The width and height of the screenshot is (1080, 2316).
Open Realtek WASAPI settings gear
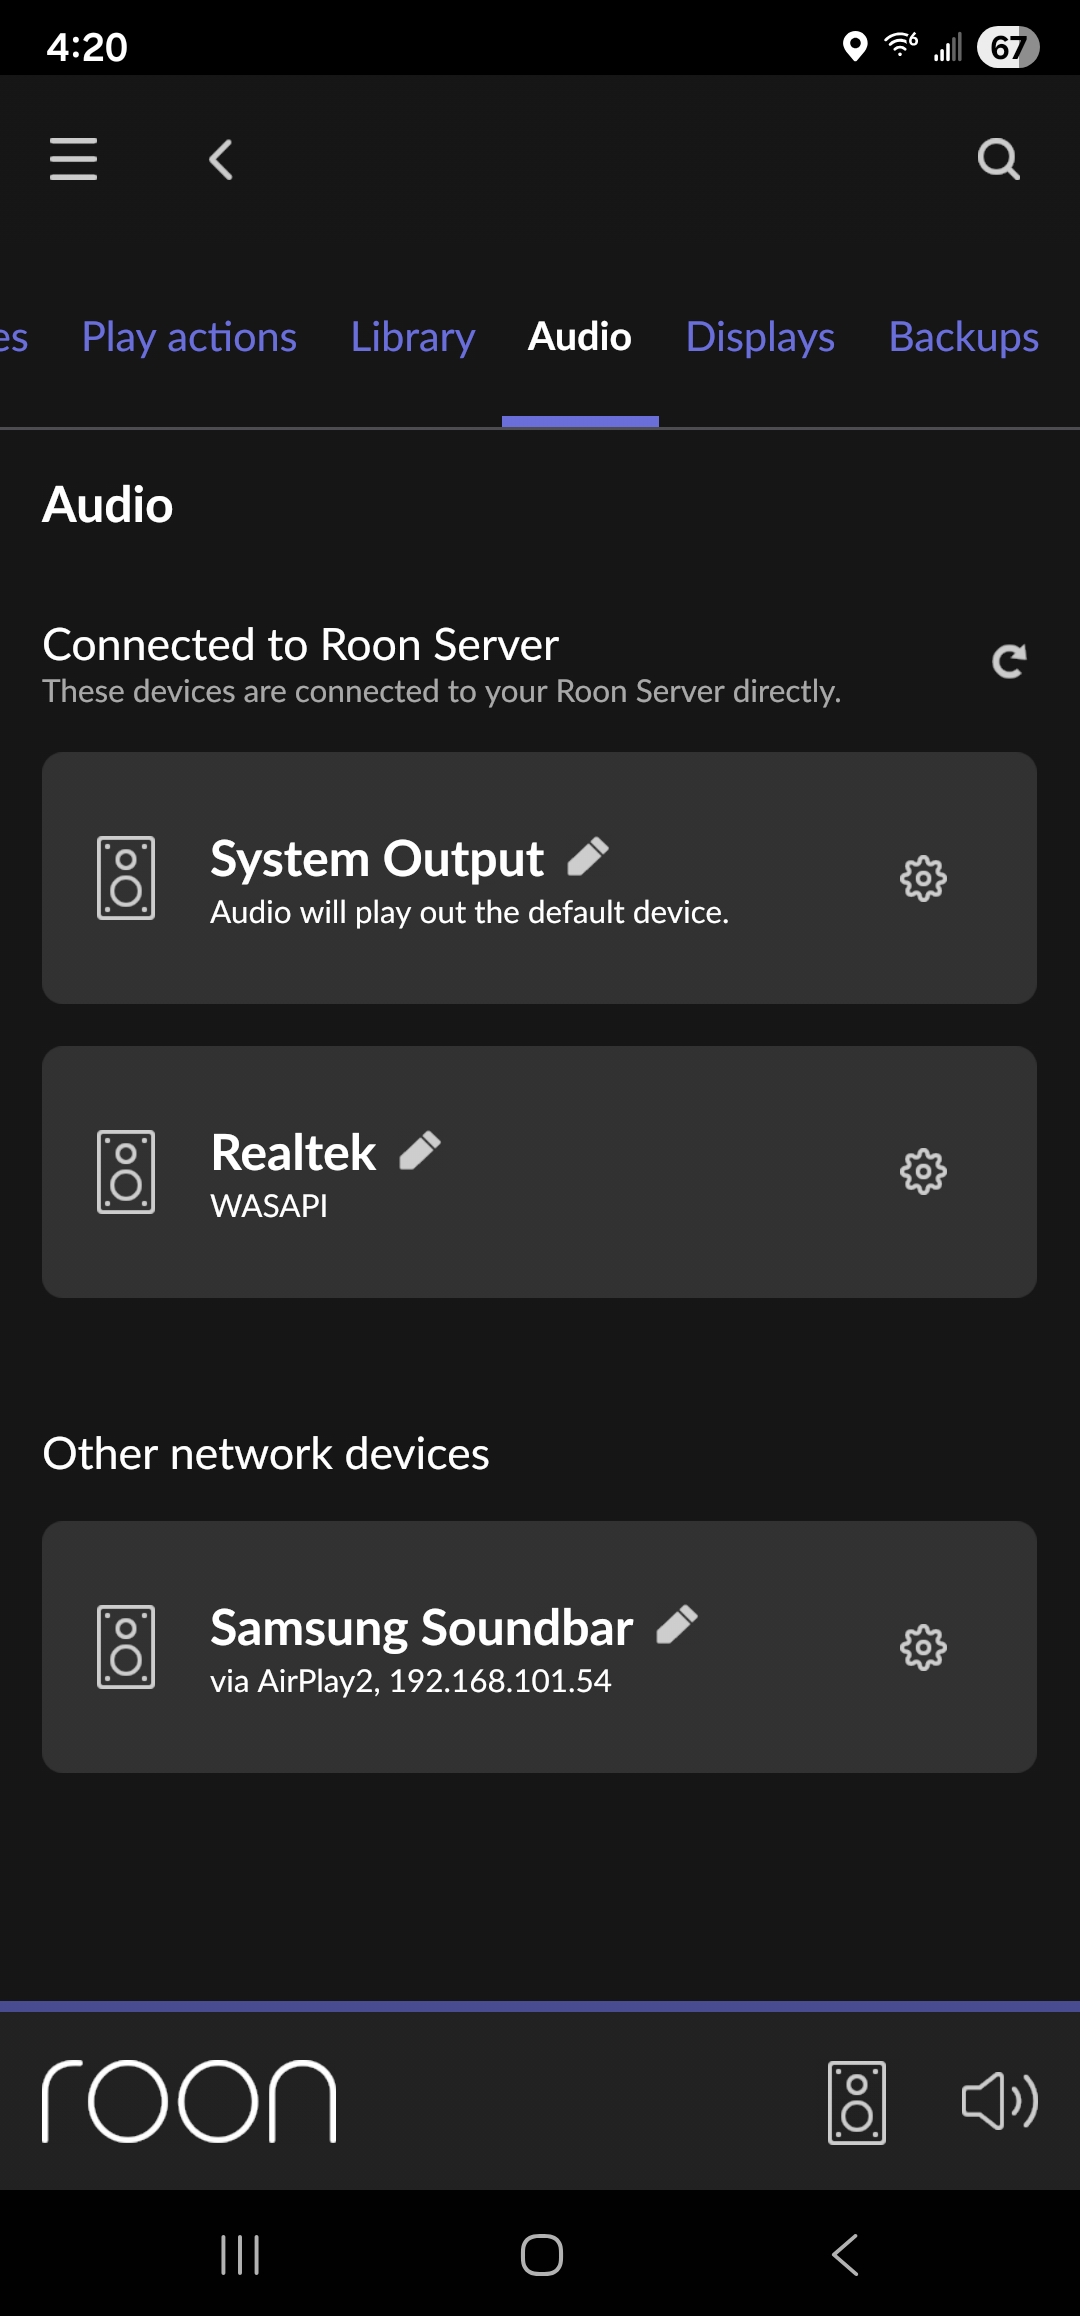tap(922, 1172)
